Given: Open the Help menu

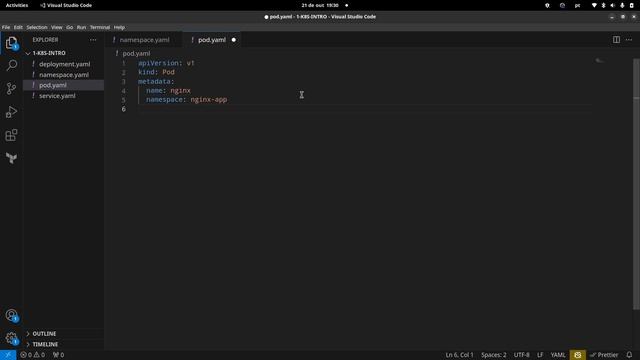Looking at the screenshot, I should pyautogui.click(x=119, y=27).
